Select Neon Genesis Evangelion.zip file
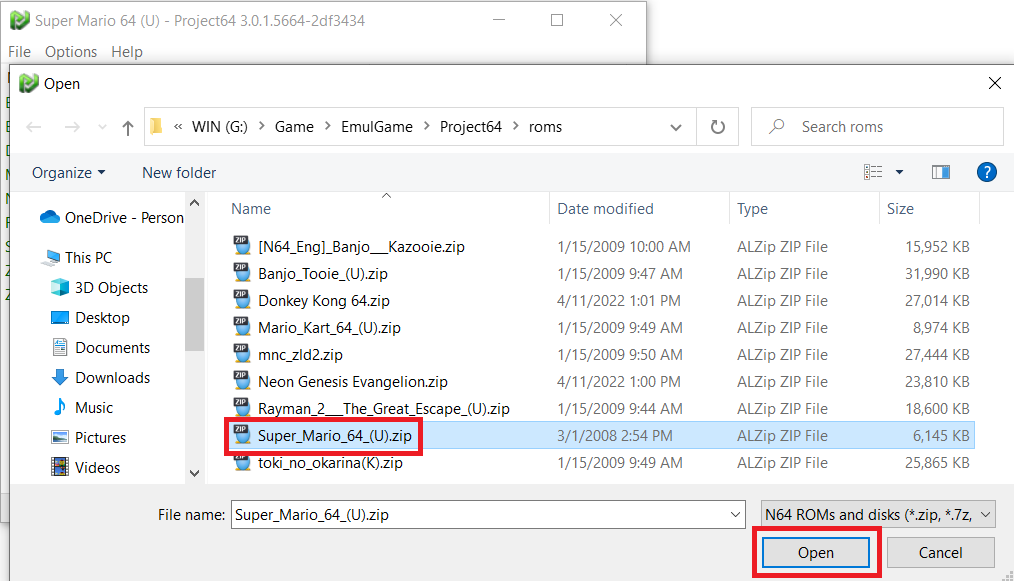The image size is (1014, 581). point(352,382)
